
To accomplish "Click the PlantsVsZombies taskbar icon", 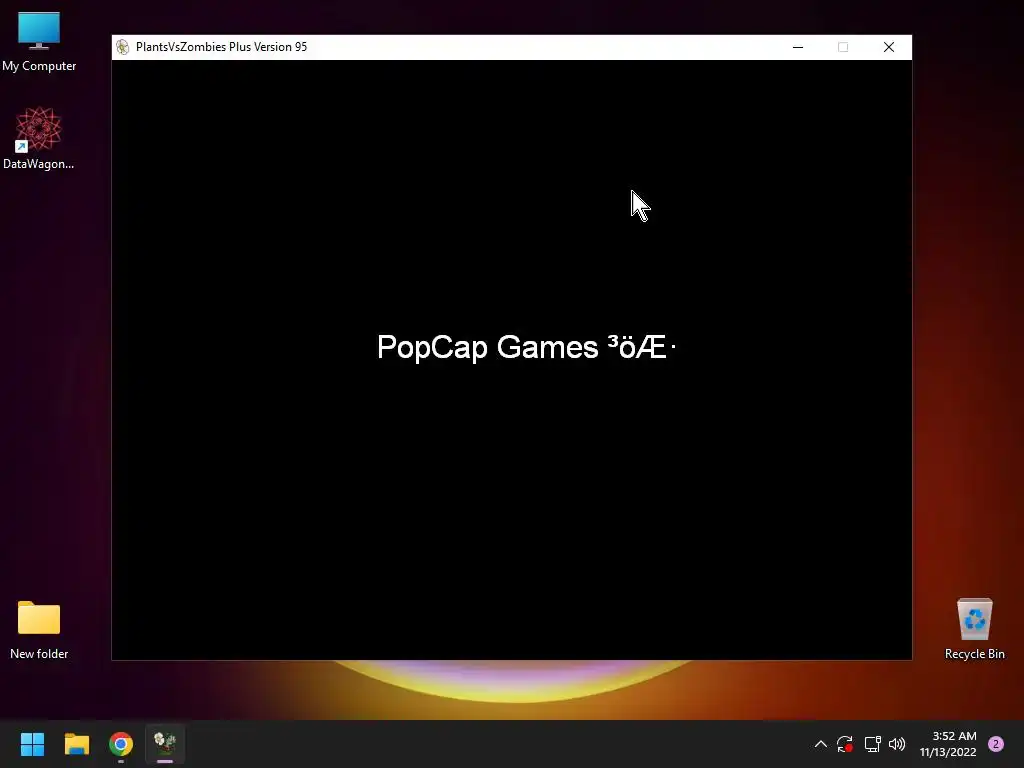I will click(x=165, y=744).
